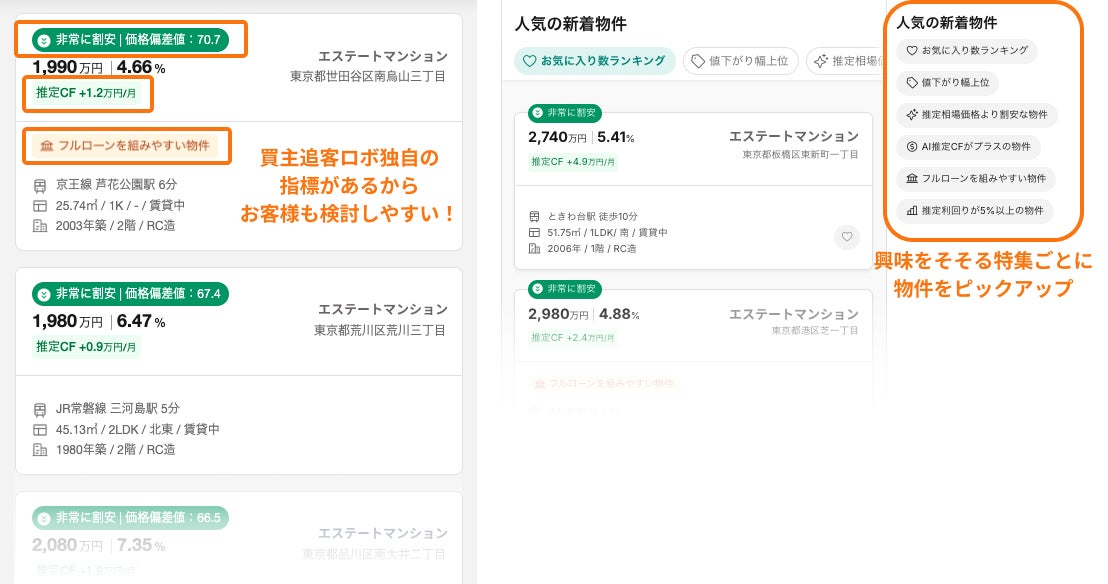
Task: Open the partially visible 推定相場 tab
Action: pos(845,61)
